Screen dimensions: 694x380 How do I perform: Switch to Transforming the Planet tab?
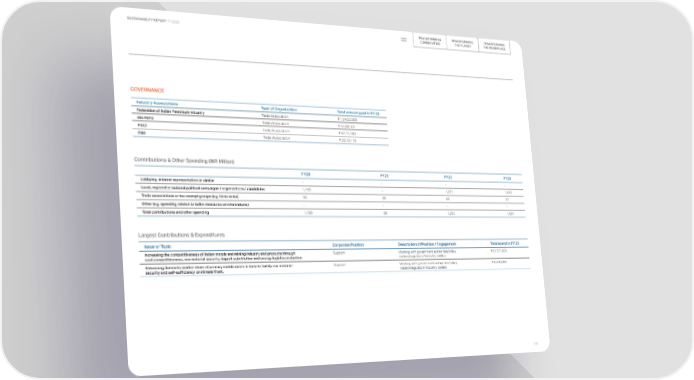coord(462,44)
